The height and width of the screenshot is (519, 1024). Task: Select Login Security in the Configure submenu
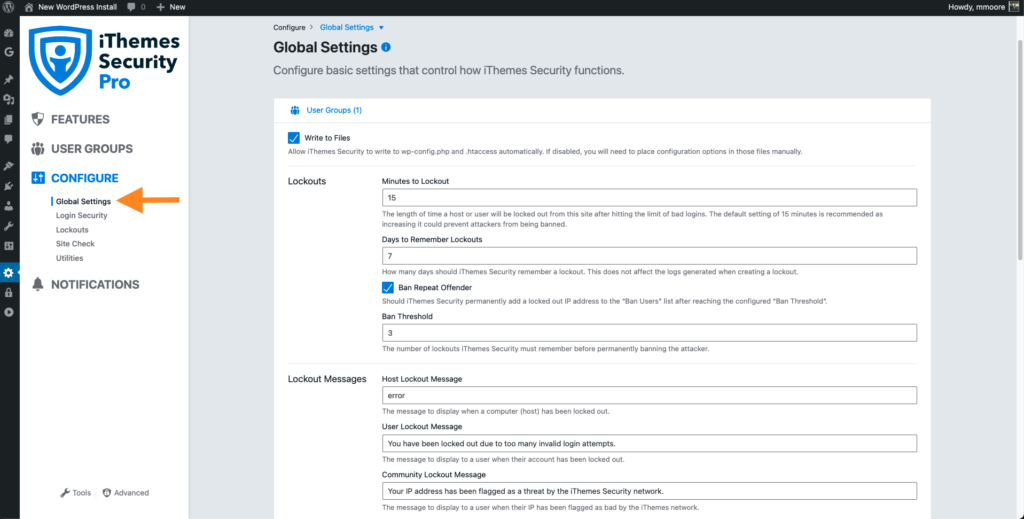[82, 215]
